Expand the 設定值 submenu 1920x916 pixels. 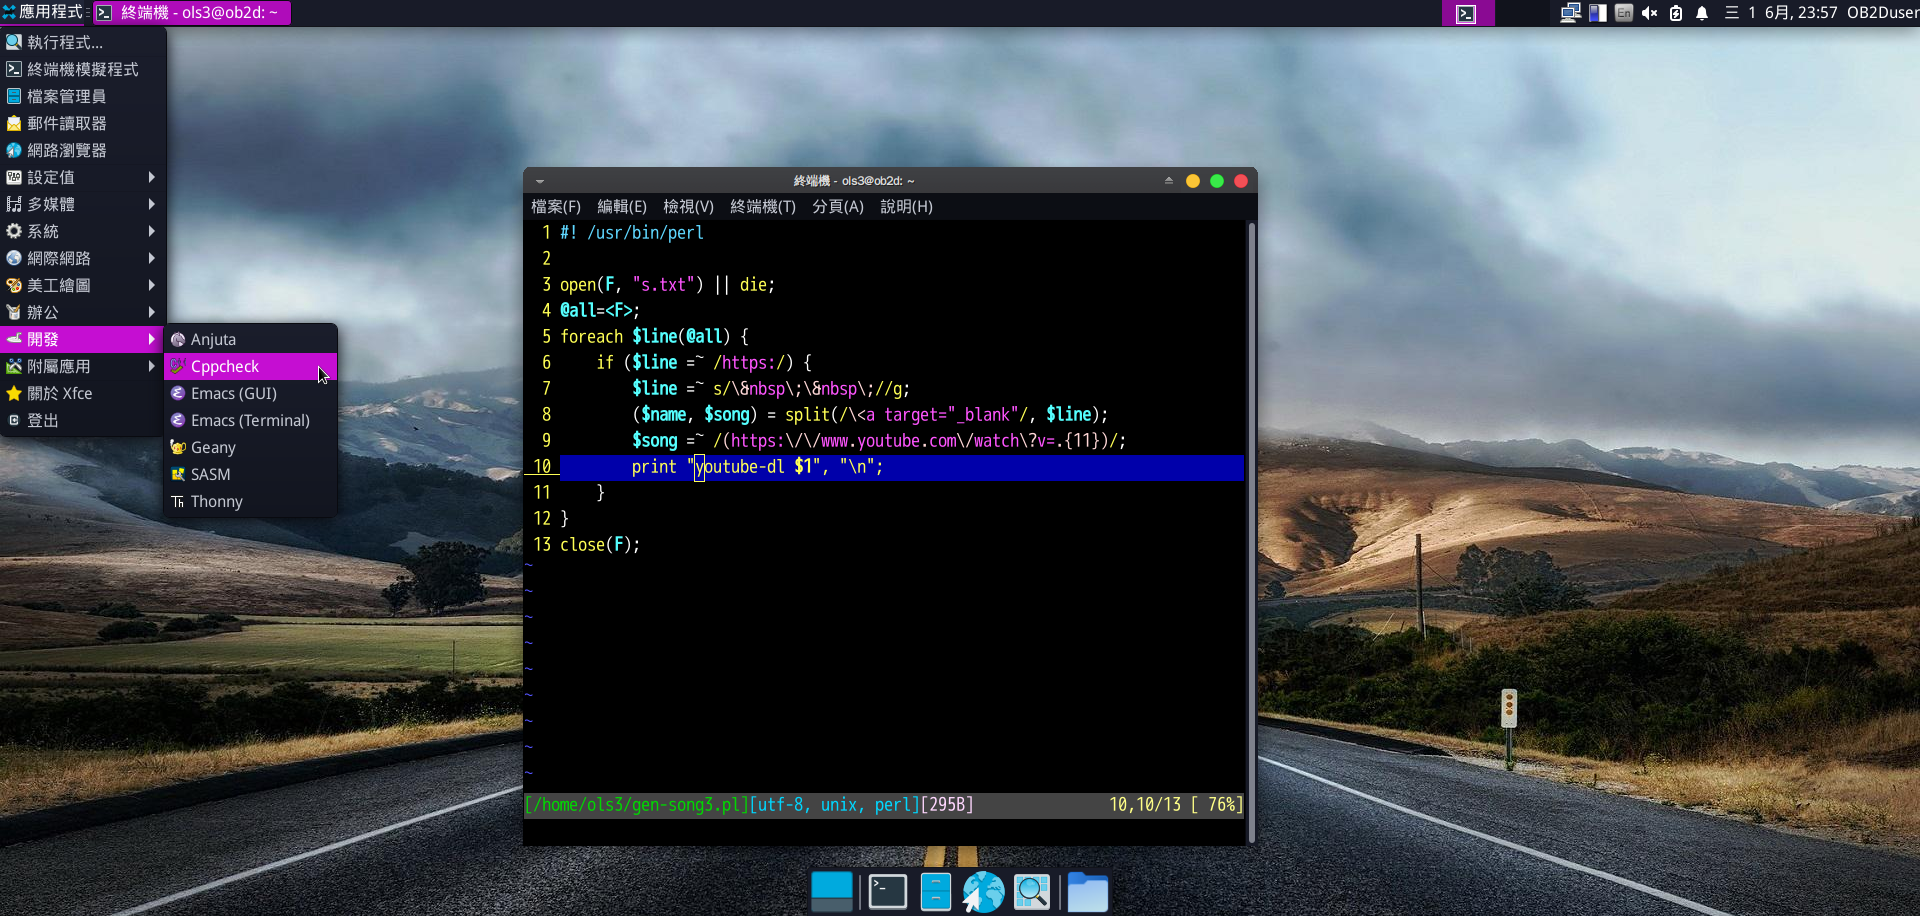tap(82, 177)
